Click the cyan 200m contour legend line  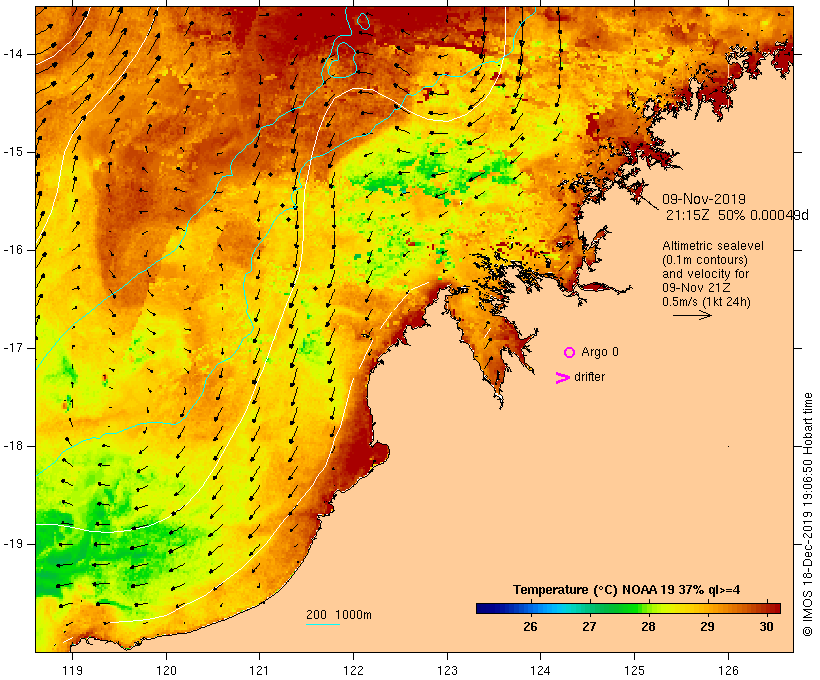coord(323,625)
